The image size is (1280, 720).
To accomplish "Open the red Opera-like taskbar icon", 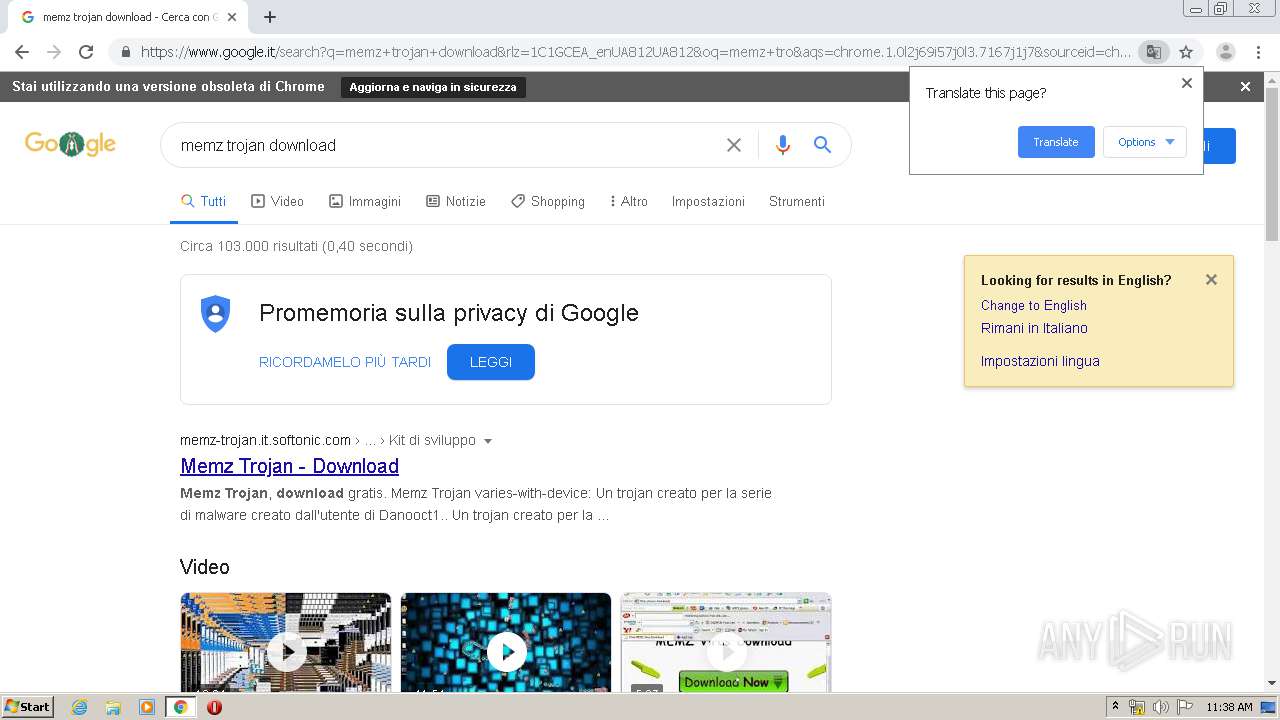I will [214, 707].
